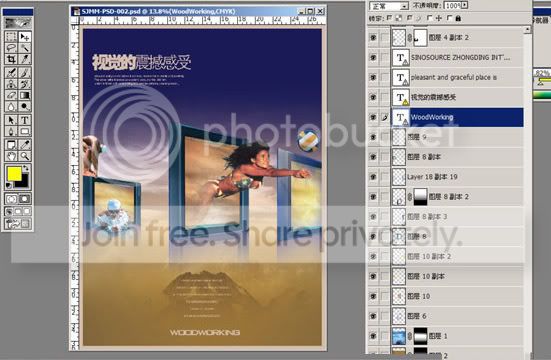Click the gradient mask thumbnail of 图层 8 副本 2
This screenshot has height=360, width=551.
tap(421, 197)
